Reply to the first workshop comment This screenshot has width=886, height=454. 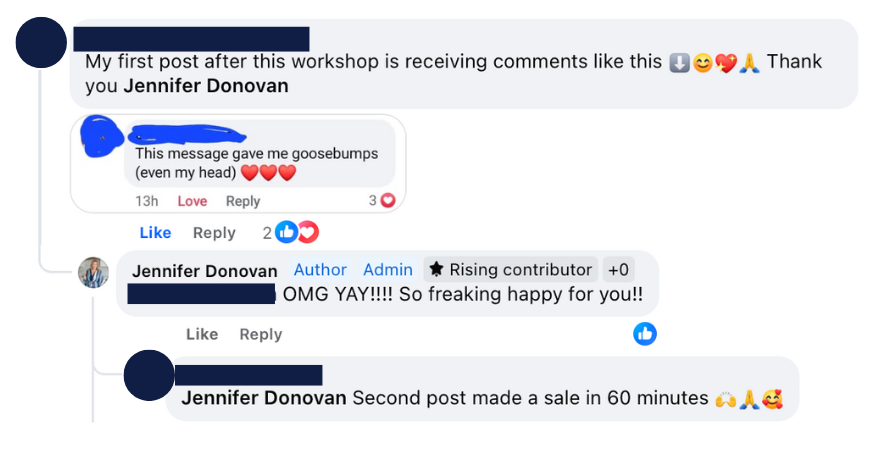[x=214, y=233]
